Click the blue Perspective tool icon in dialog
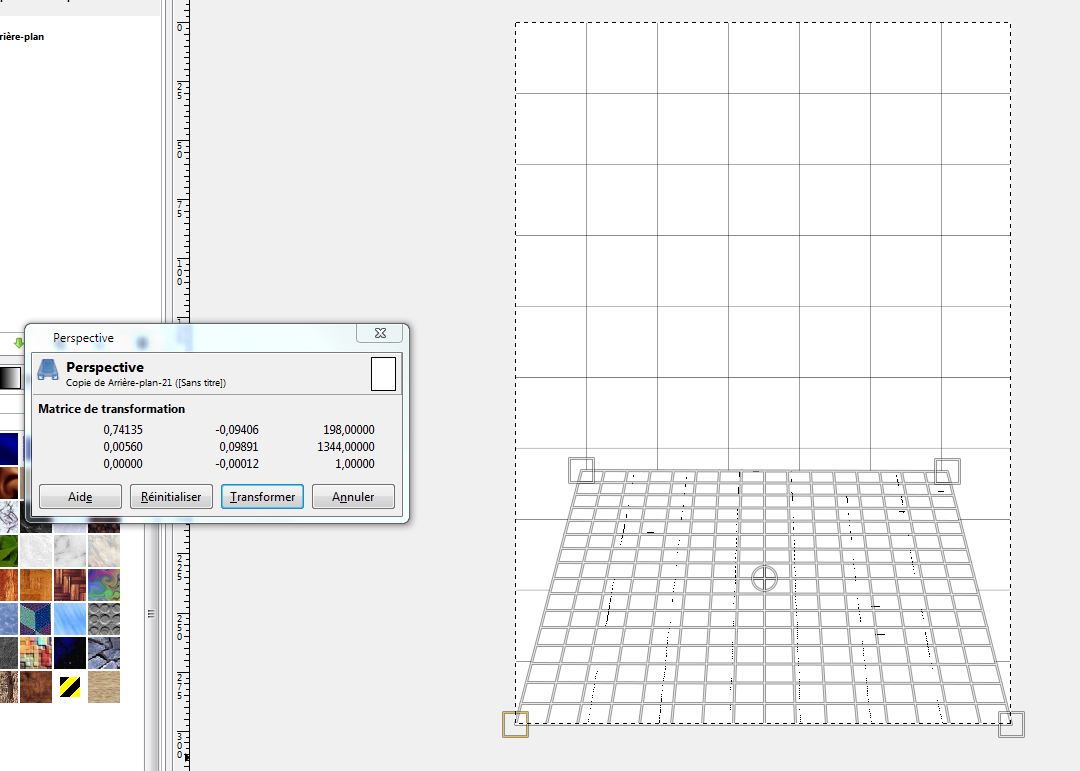The image size is (1080, 771). point(48,369)
